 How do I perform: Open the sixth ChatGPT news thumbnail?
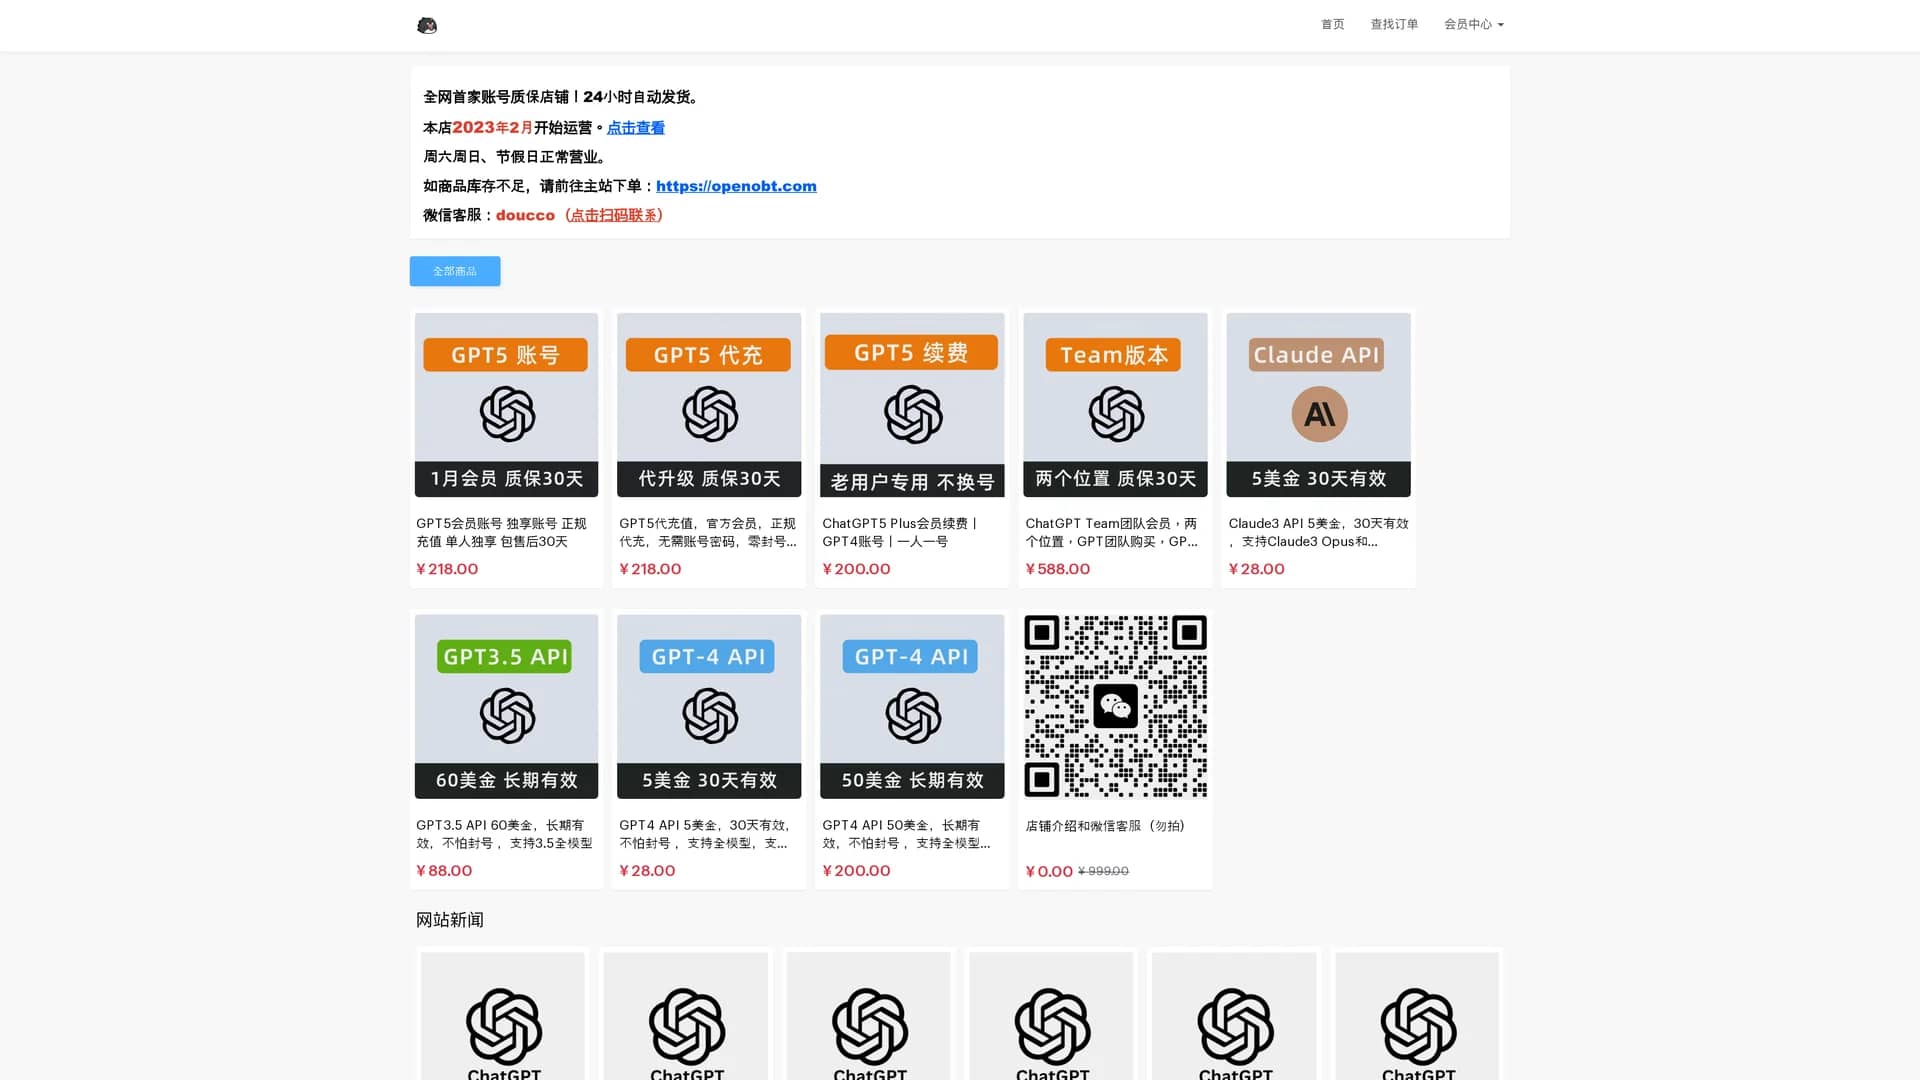[x=1418, y=1016]
